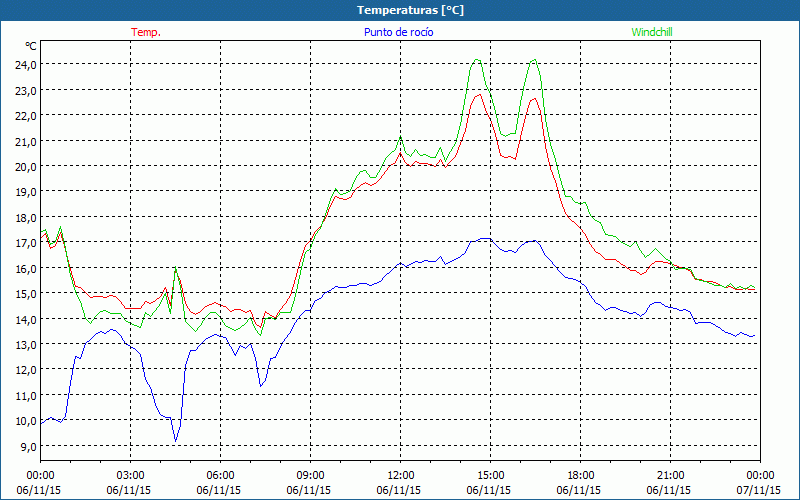The image size is (800, 500).
Task: Click the 14,0 y-axis value
Action: 27,319
